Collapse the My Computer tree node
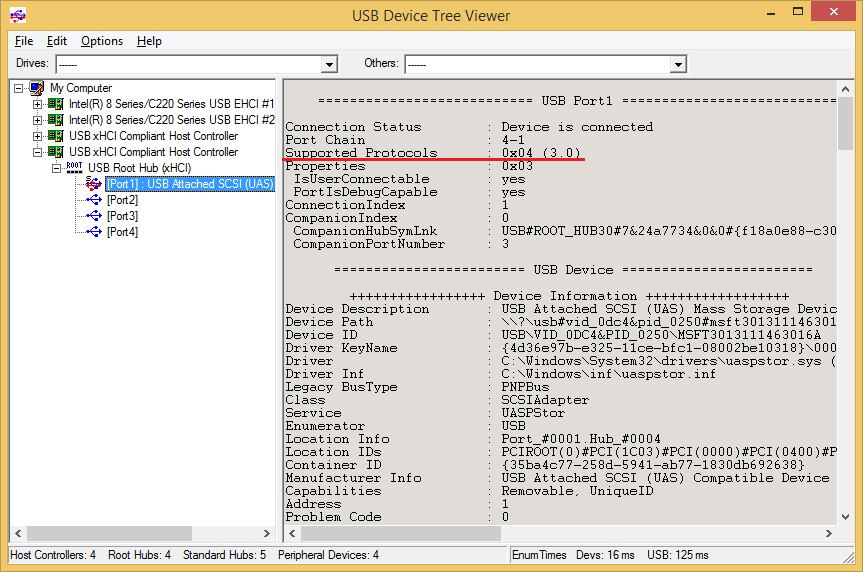Image resolution: width=863 pixels, height=572 pixels. 19,88
